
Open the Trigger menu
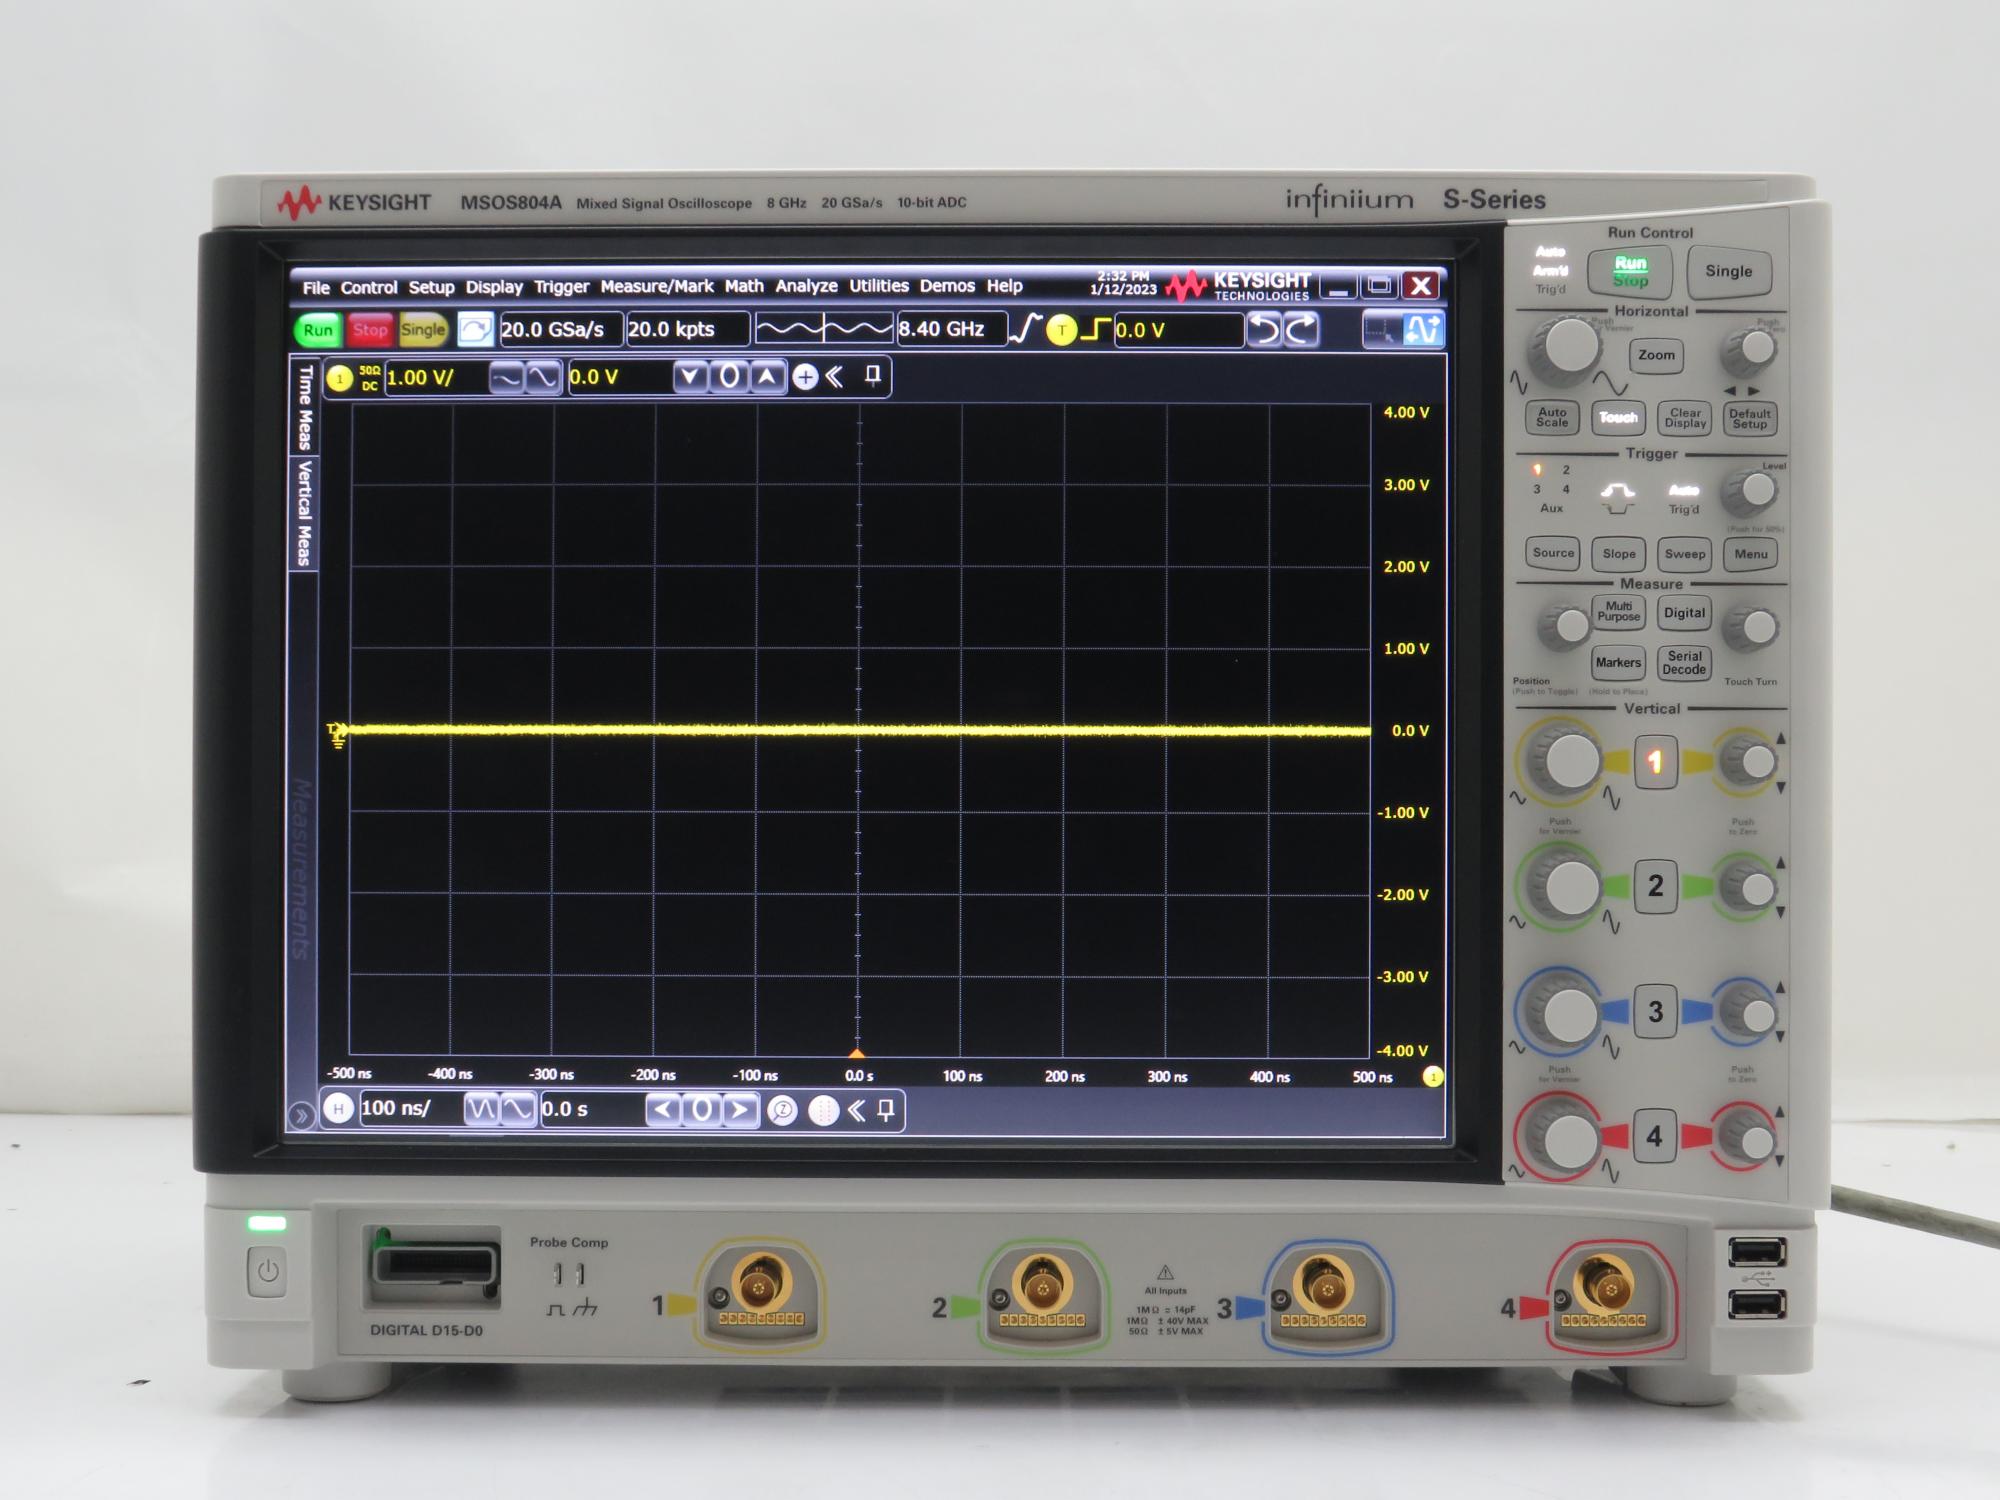(x=561, y=287)
